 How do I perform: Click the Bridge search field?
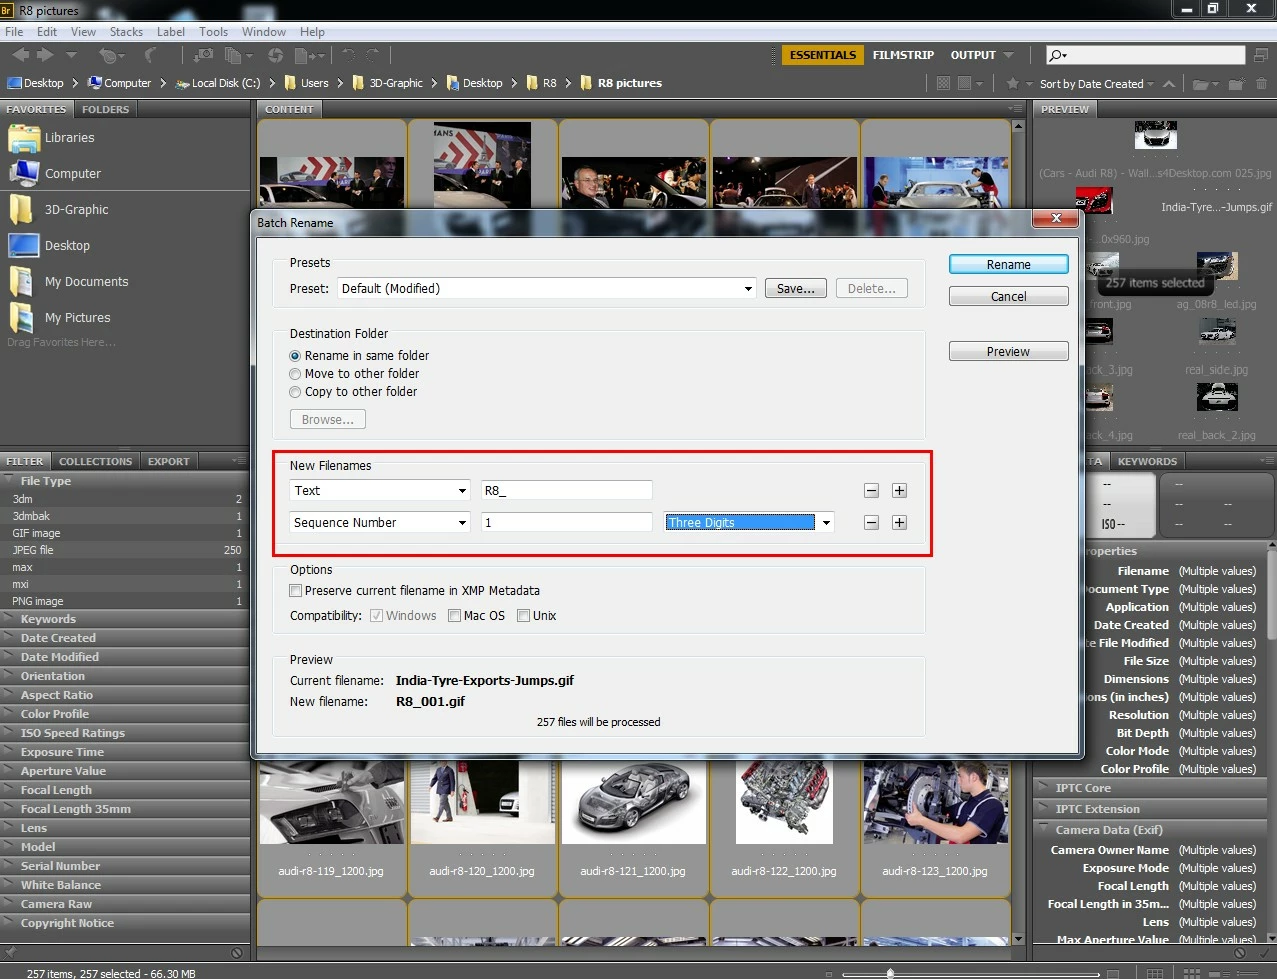pos(1146,55)
